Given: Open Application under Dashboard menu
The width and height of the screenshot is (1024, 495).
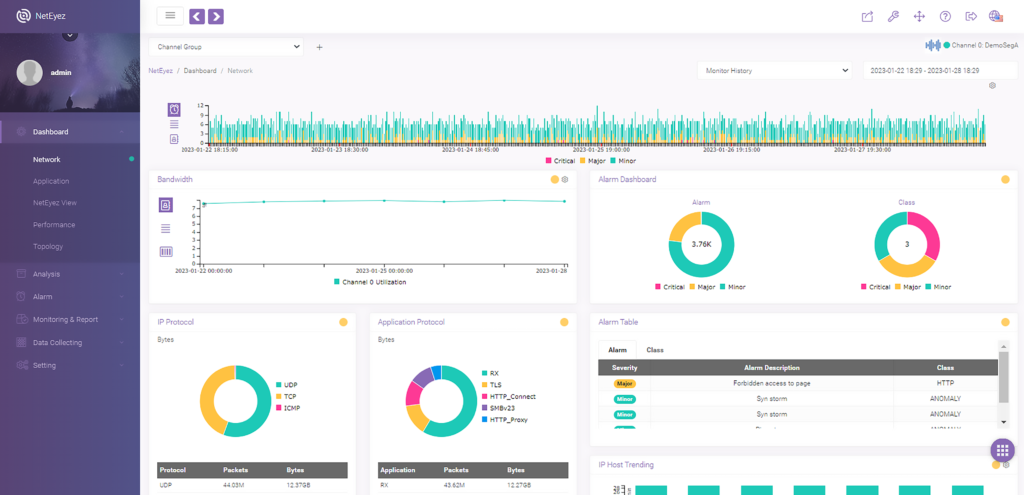Looking at the screenshot, I should pyautogui.click(x=51, y=182).
